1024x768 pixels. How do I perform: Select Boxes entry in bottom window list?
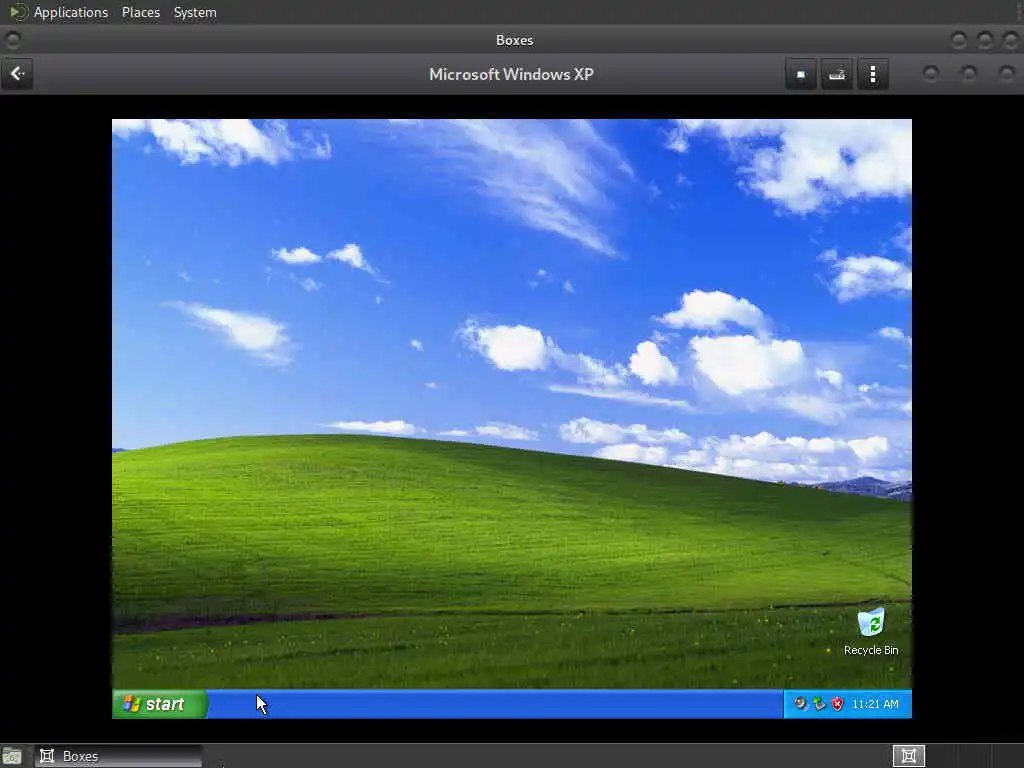[x=118, y=756]
